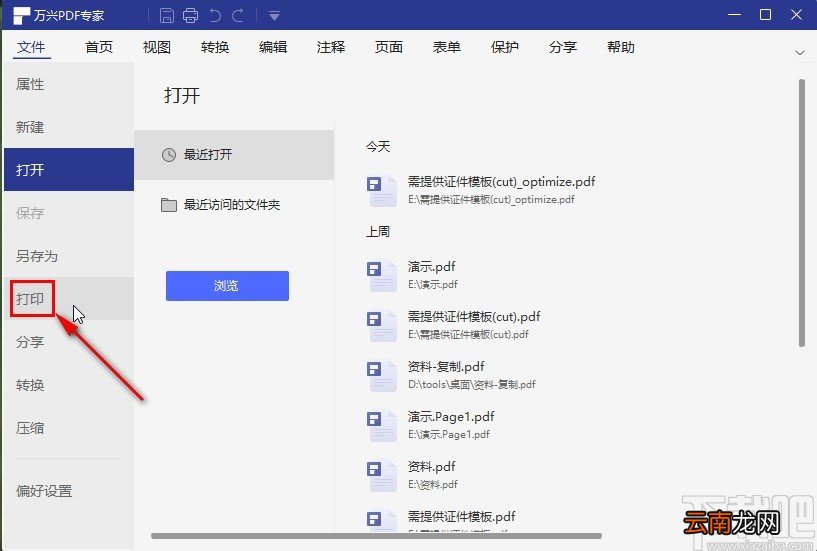Close the PDF application window
Viewport: 817px width, 551px height.
click(796, 15)
